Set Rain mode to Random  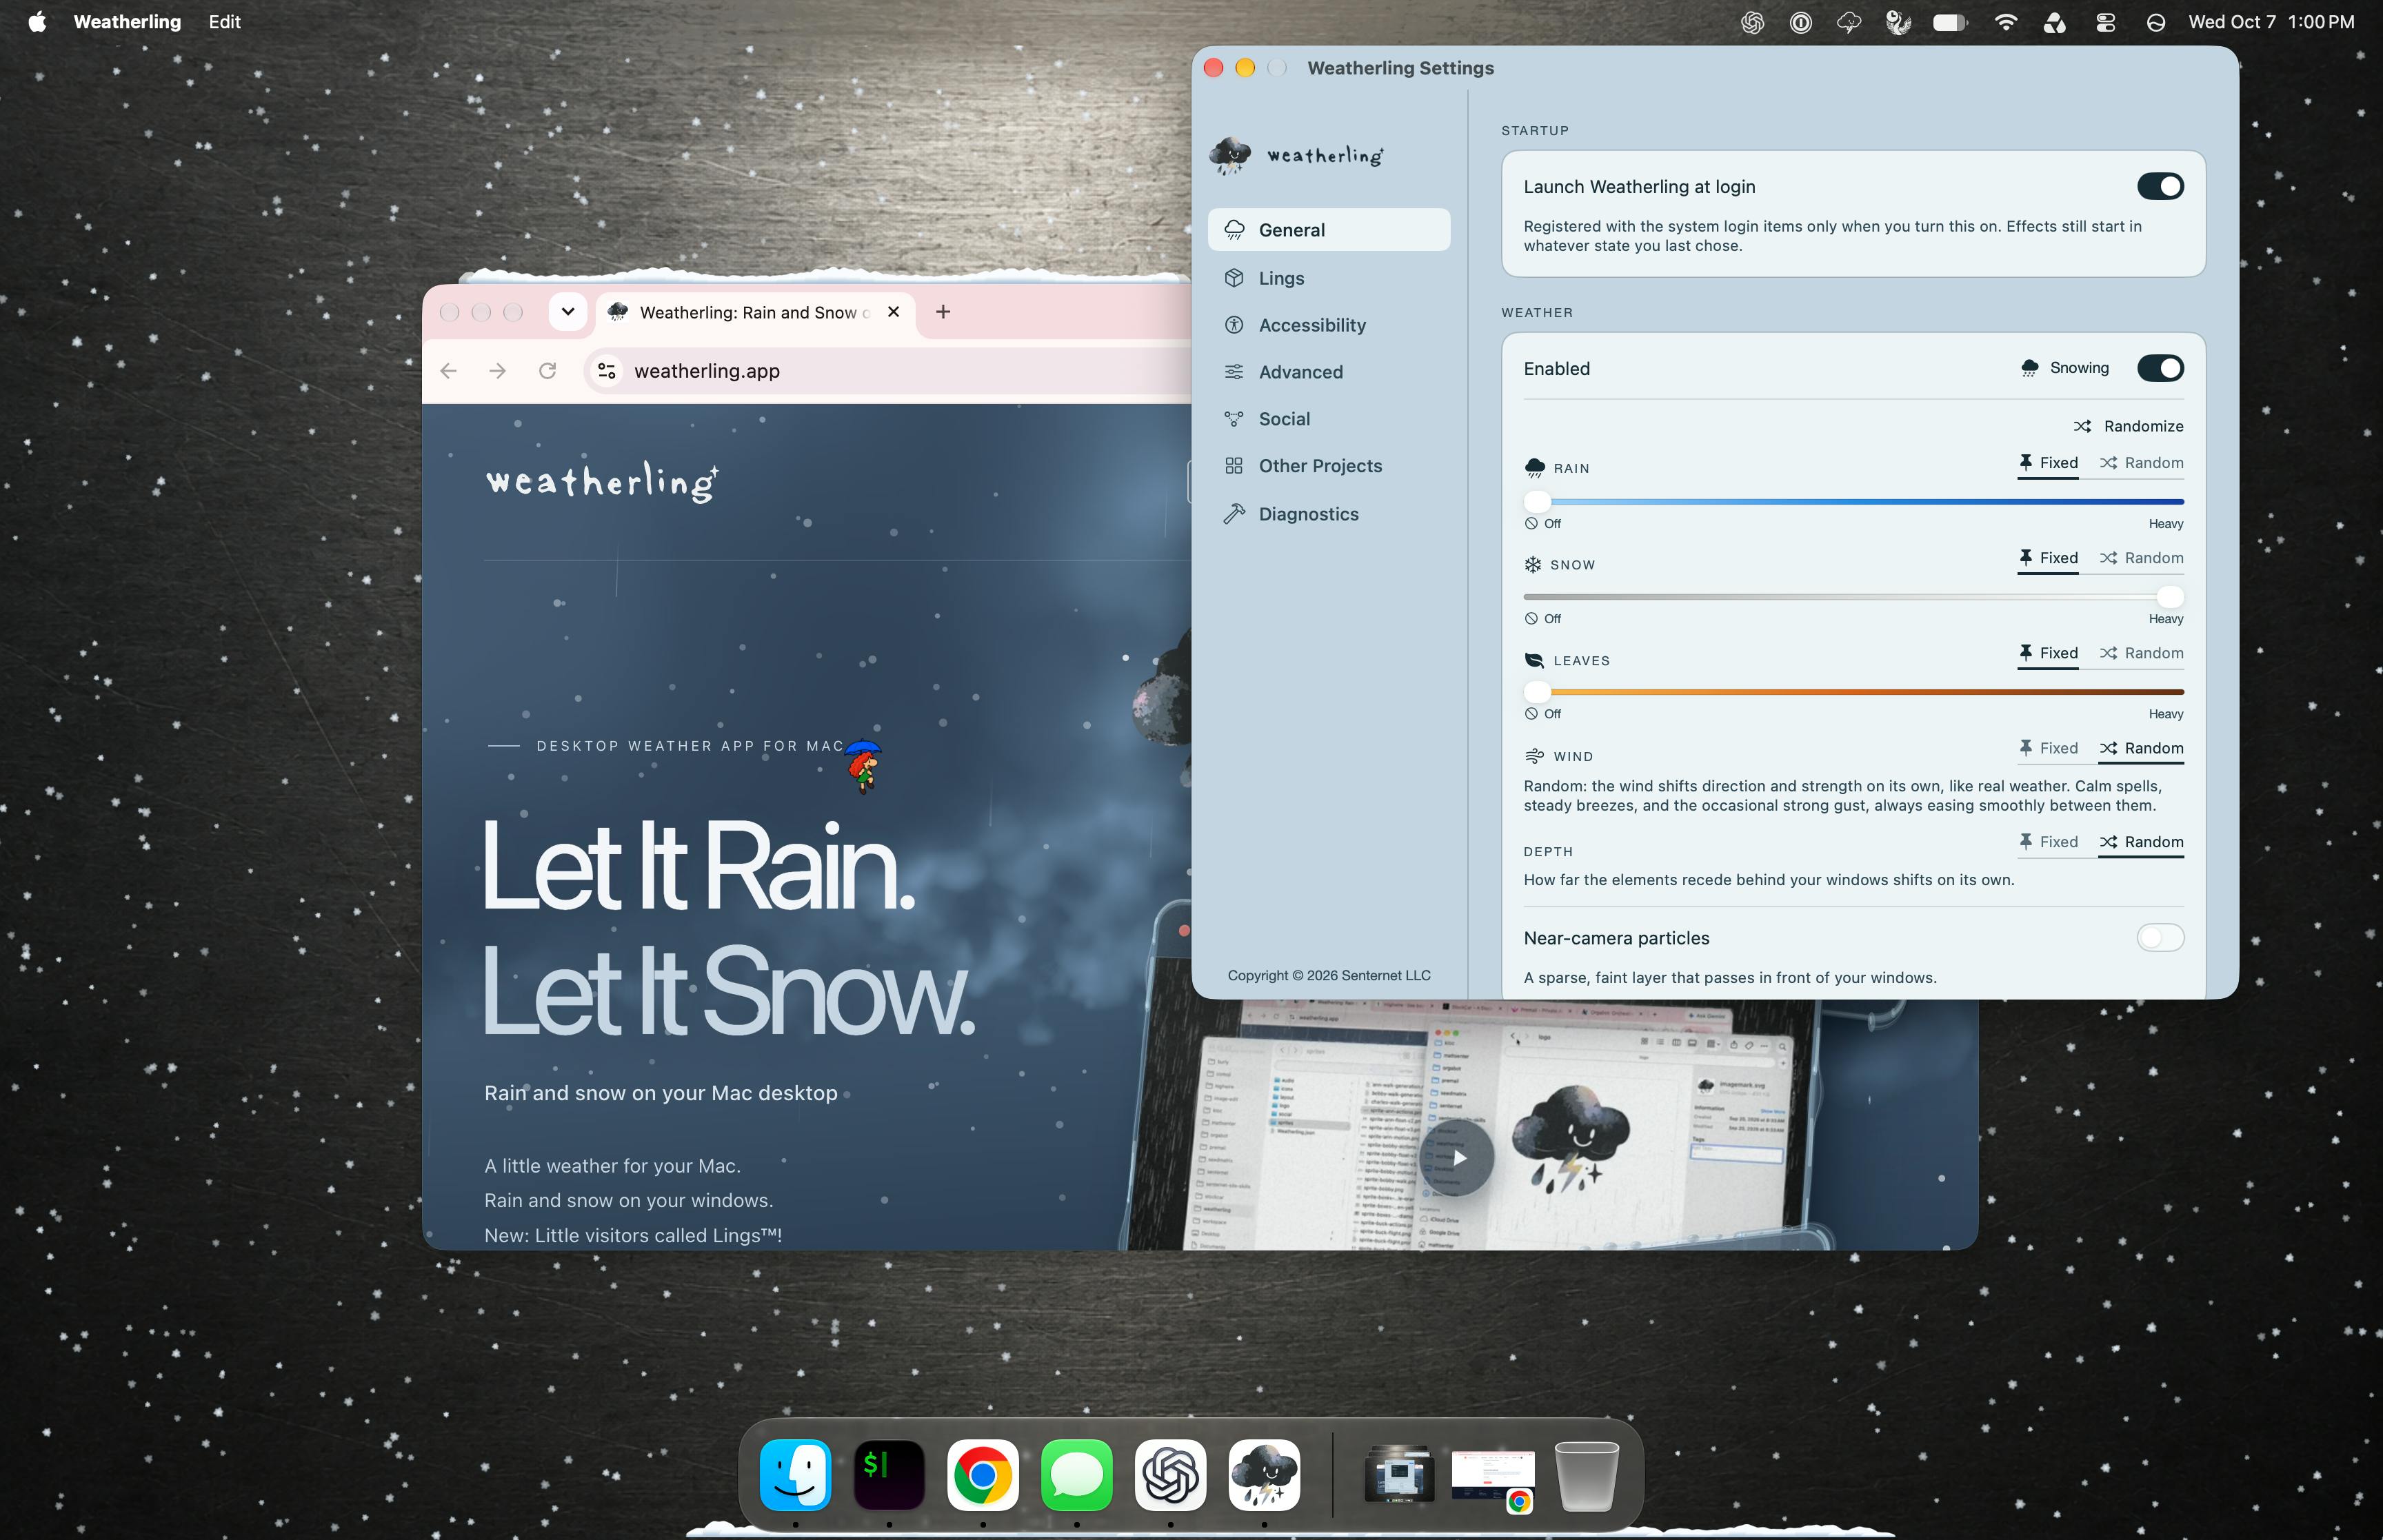pyautogui.click(x=2141, y=463)
